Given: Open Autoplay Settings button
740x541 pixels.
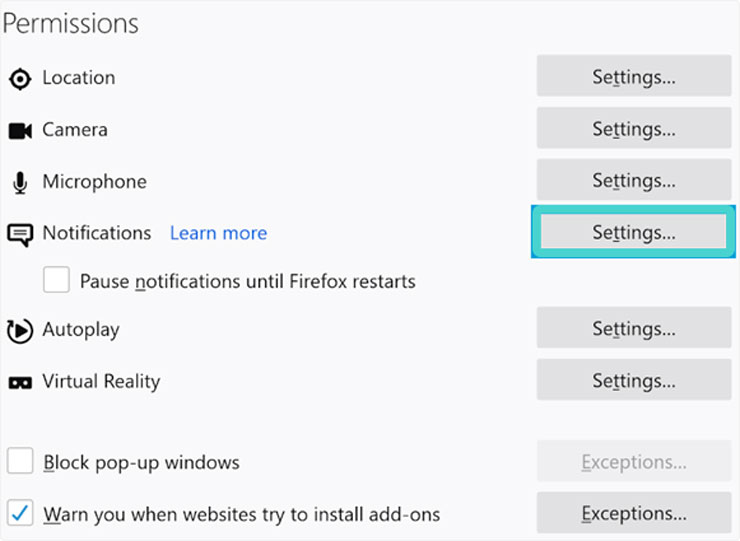Looking at the screenshot, I should pyautogui.click(x=634, y=328).
